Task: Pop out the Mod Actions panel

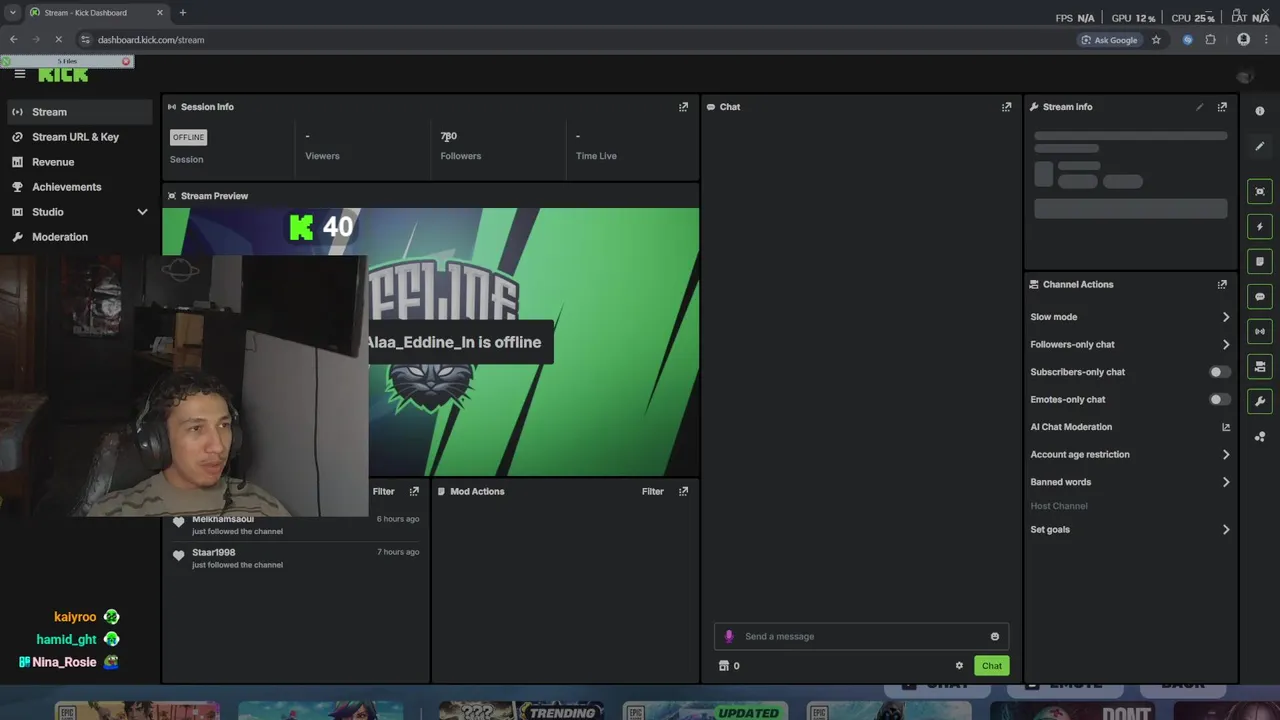Action: (x=683, y=492)
